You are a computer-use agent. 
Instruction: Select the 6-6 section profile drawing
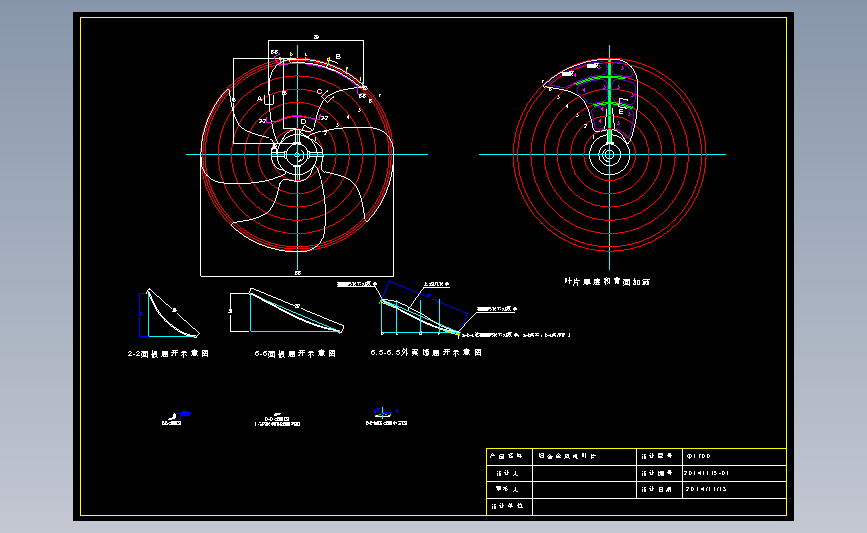(287, 311)
